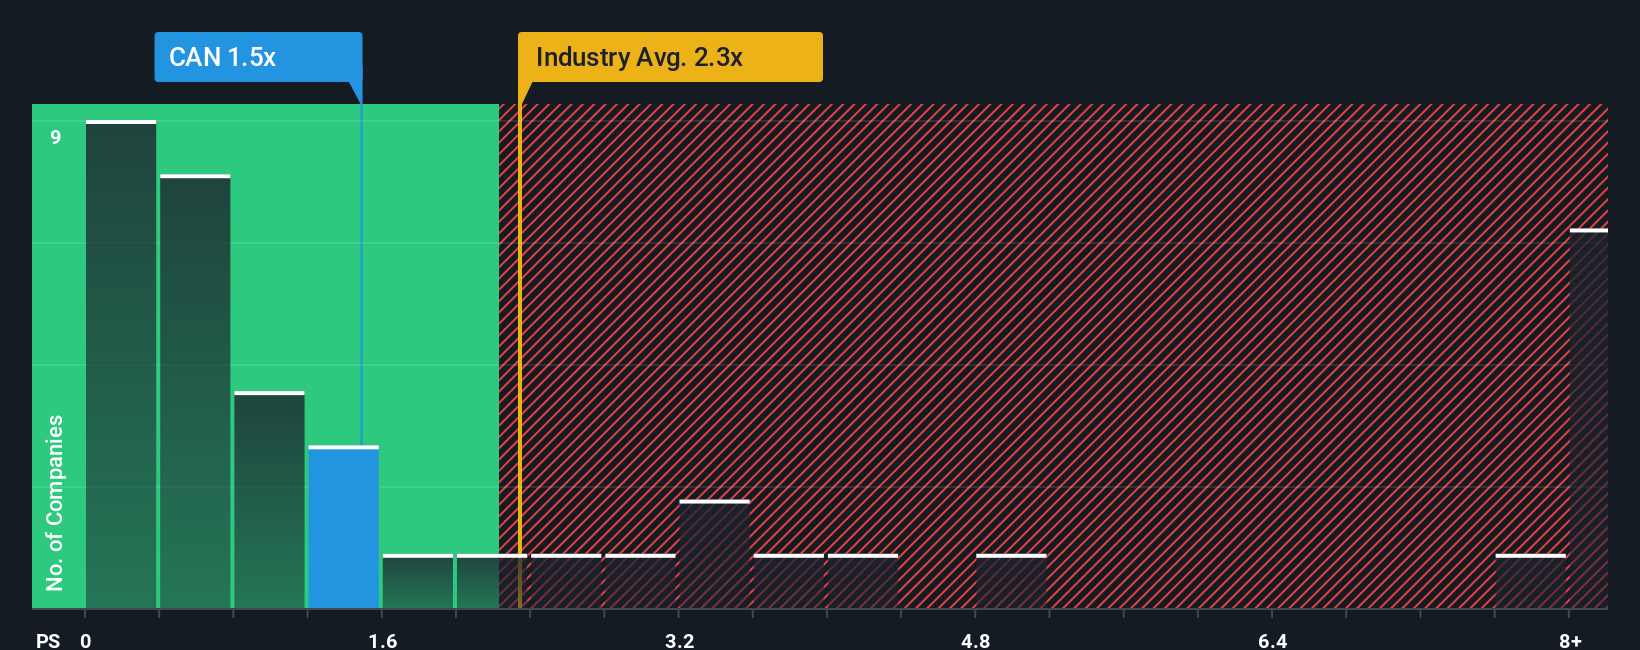This screenshot has height=650, width=1640.
Task: Select the highlighted blue CAN bar
Action: (x=343, y=527)
